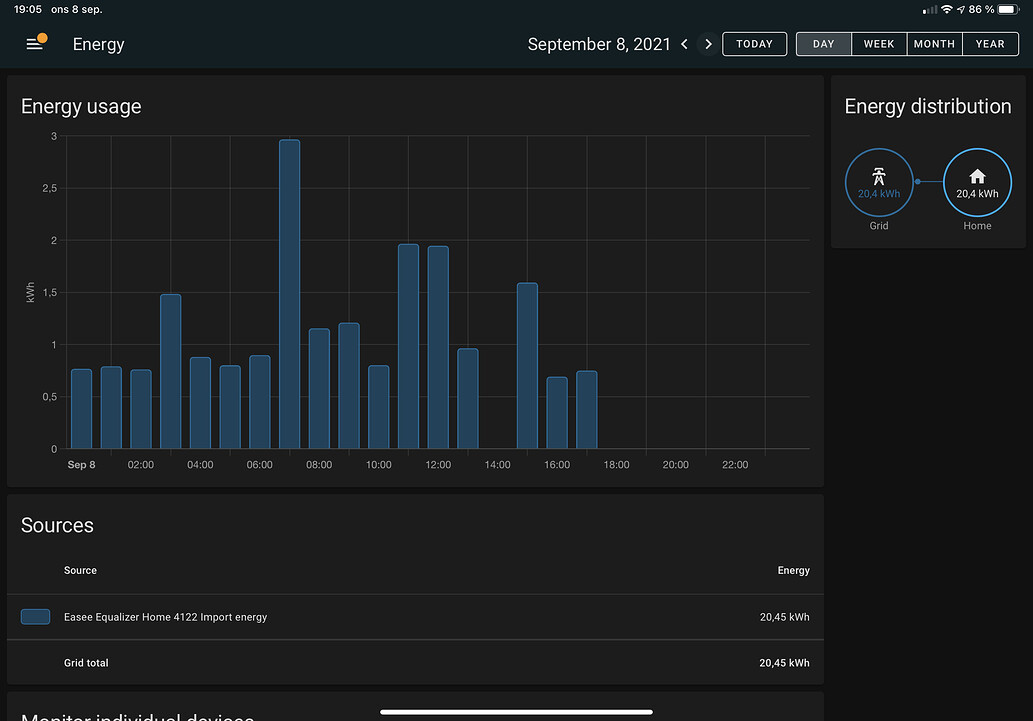The image size is (1033, 721).
Task: Select the 03:00 usage bar
Action: (x=171, y=372)
